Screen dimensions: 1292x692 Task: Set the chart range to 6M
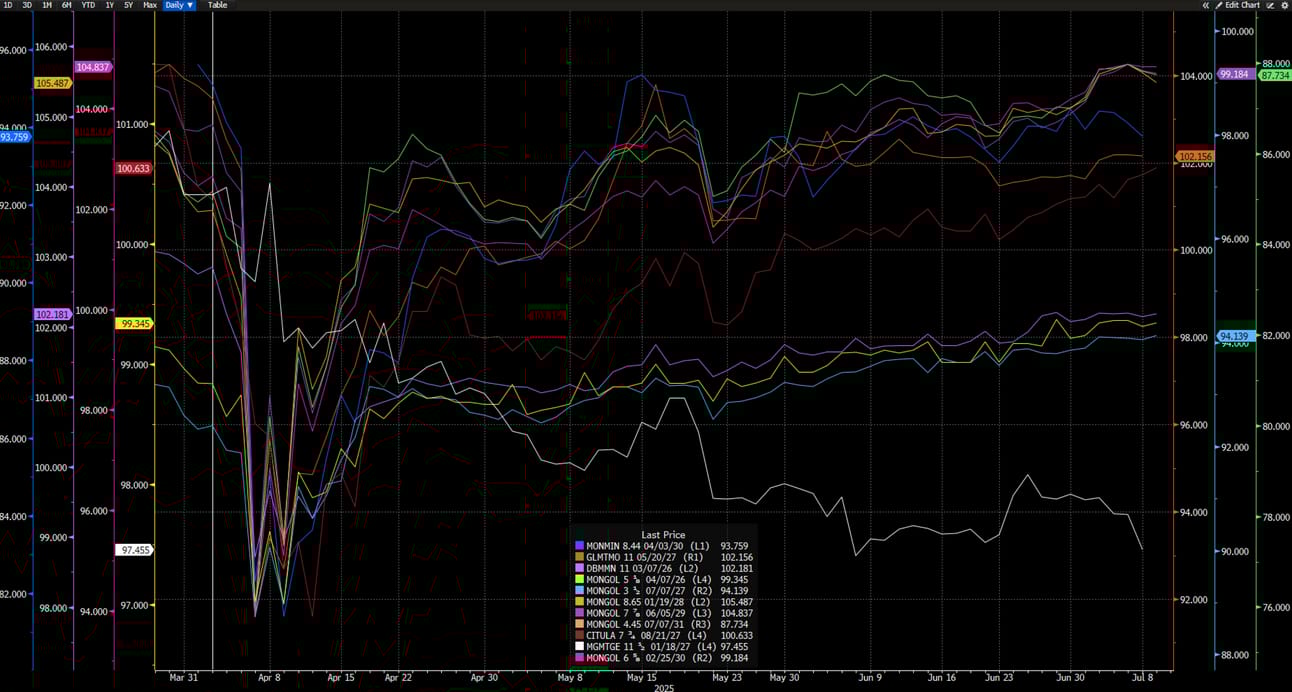66,5
